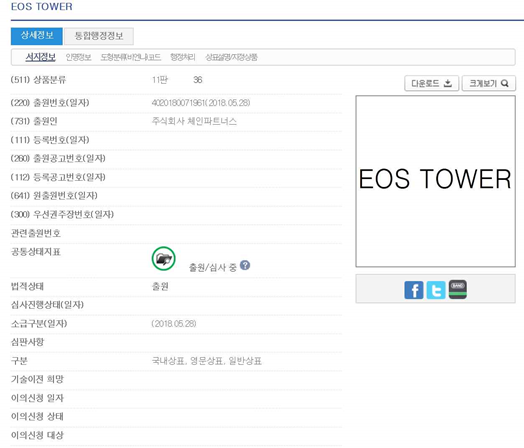Click the 구분 label
The image size is (524, 448).
point(19,361)
